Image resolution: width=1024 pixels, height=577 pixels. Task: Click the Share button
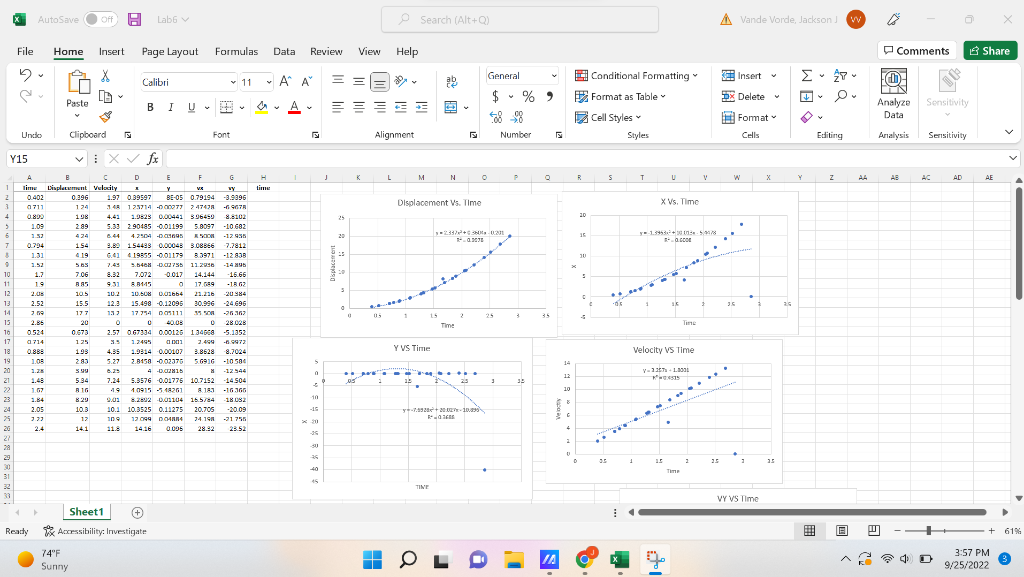(x=989, y=50)
